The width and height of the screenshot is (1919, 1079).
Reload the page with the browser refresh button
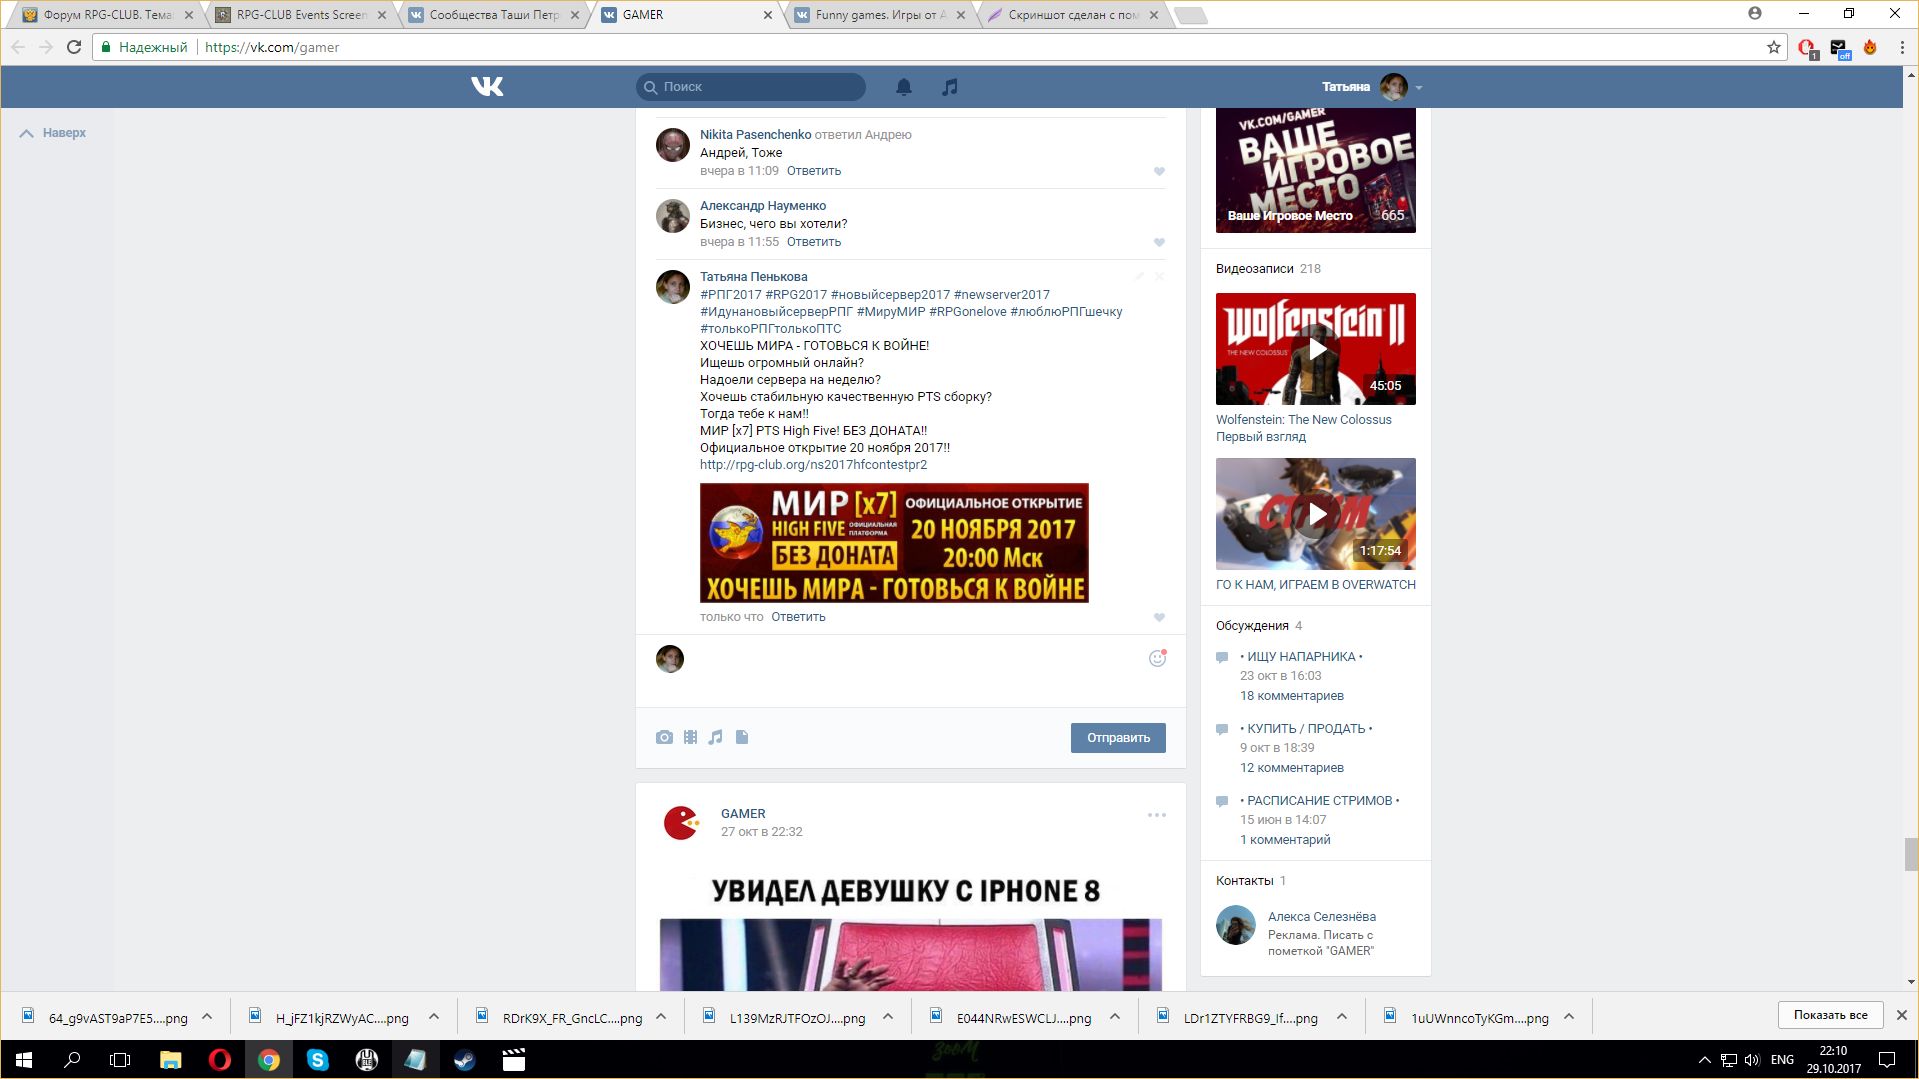tap(74, 47)
